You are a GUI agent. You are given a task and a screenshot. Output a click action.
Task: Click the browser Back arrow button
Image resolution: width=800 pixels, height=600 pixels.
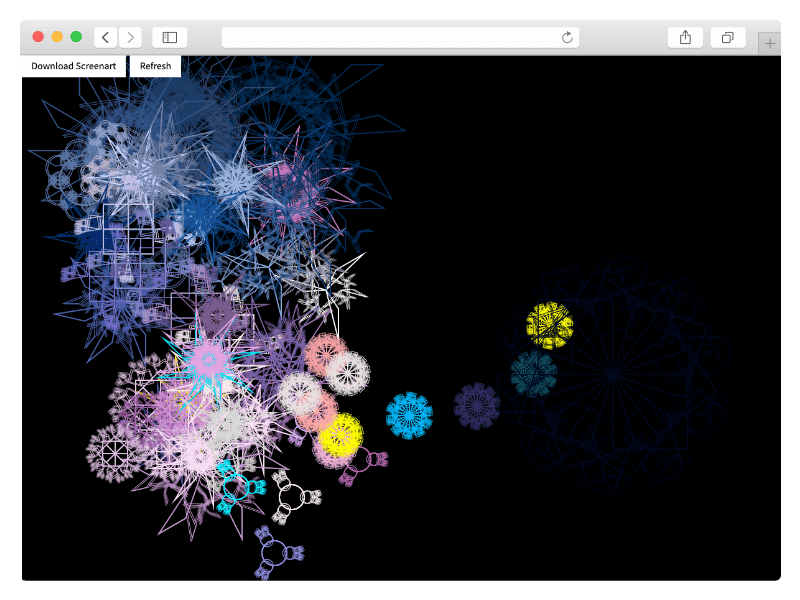(106, 37)
